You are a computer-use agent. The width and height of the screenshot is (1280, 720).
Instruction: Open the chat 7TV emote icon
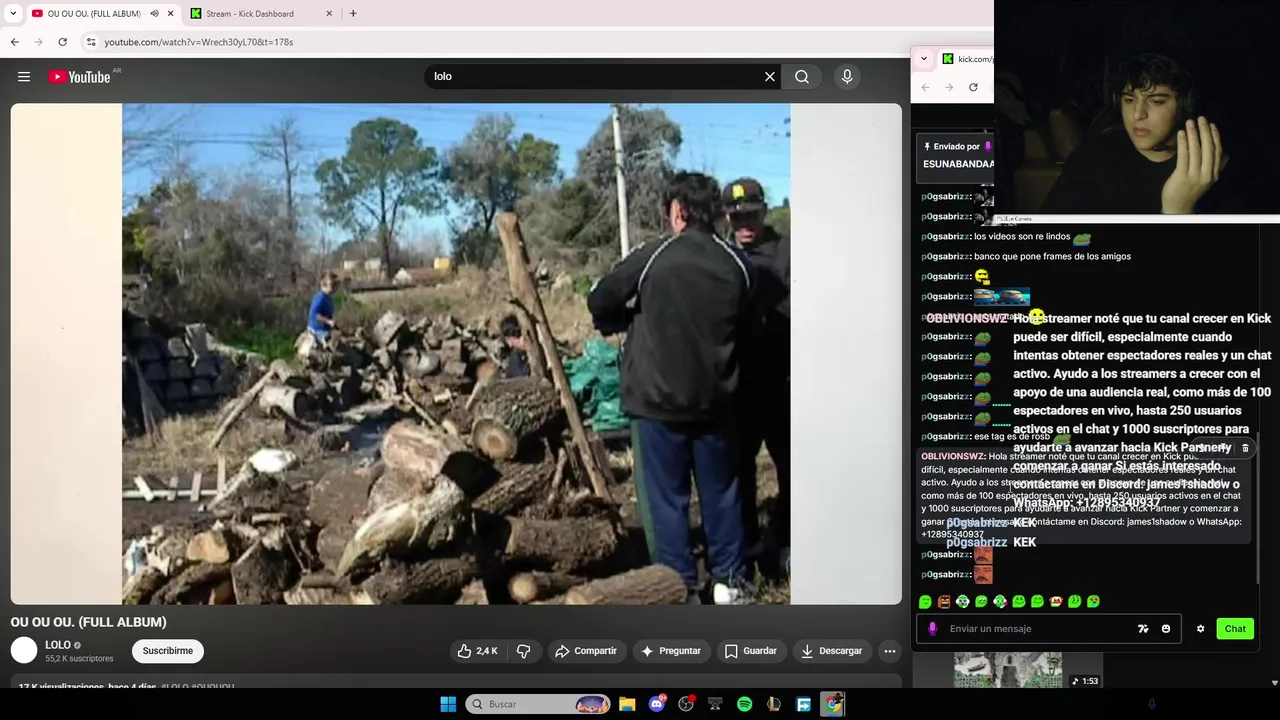[x=1143, y=629]
